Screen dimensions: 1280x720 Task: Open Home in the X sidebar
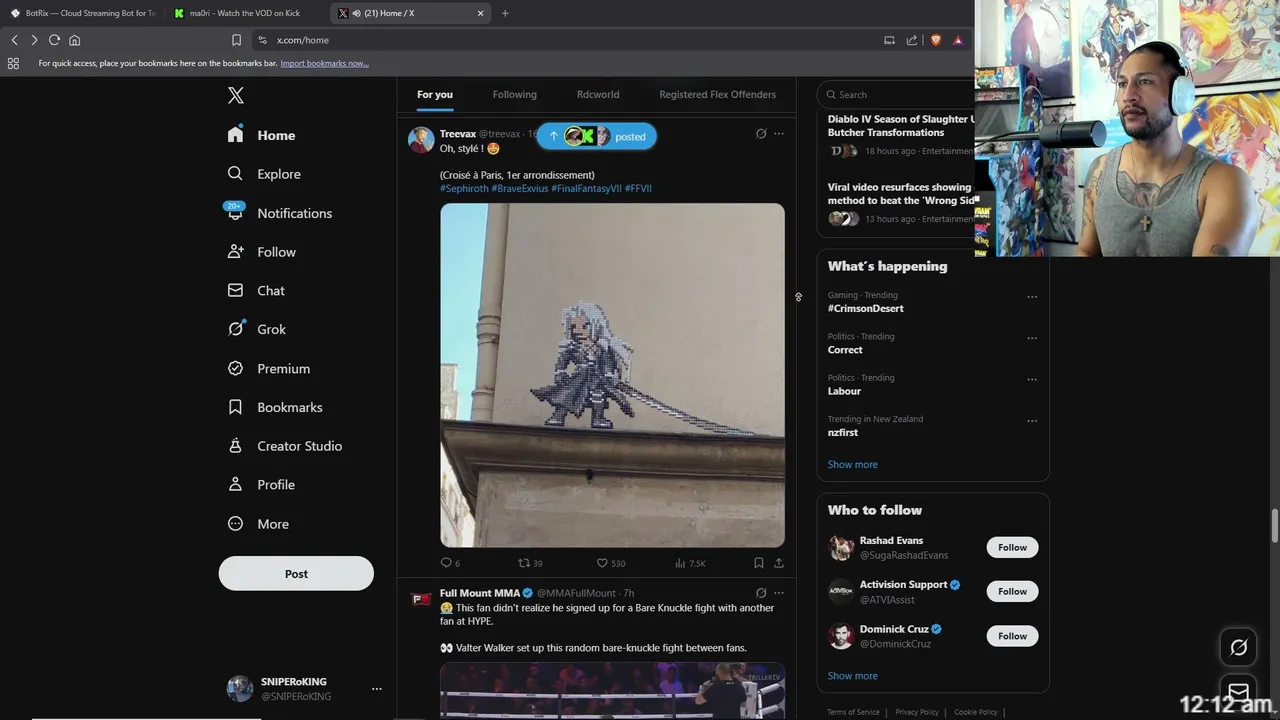pos(261,135)
